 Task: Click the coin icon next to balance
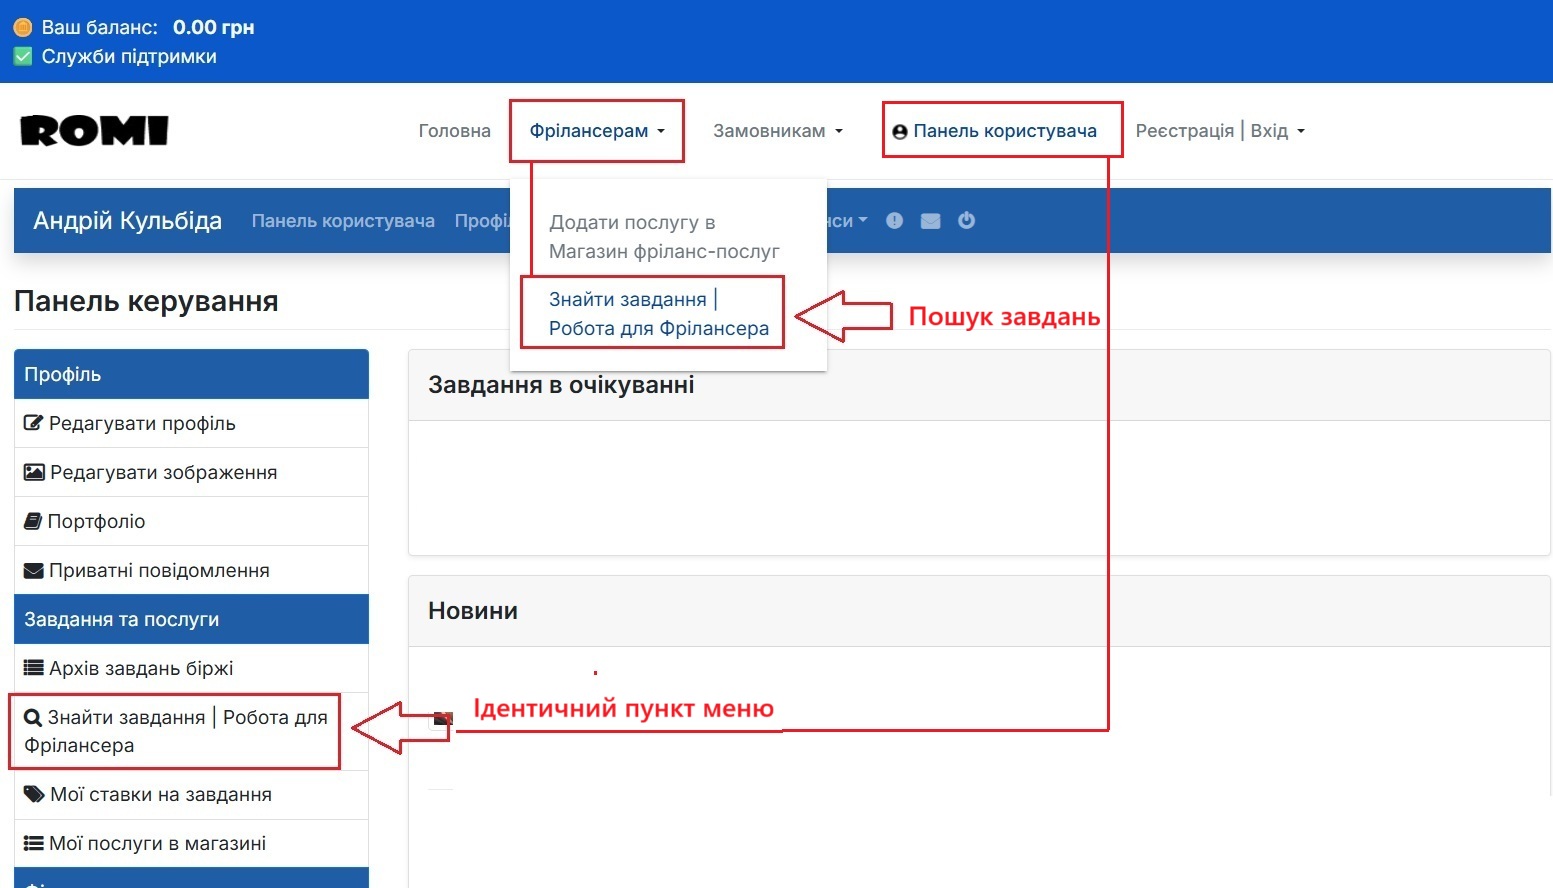21,26
